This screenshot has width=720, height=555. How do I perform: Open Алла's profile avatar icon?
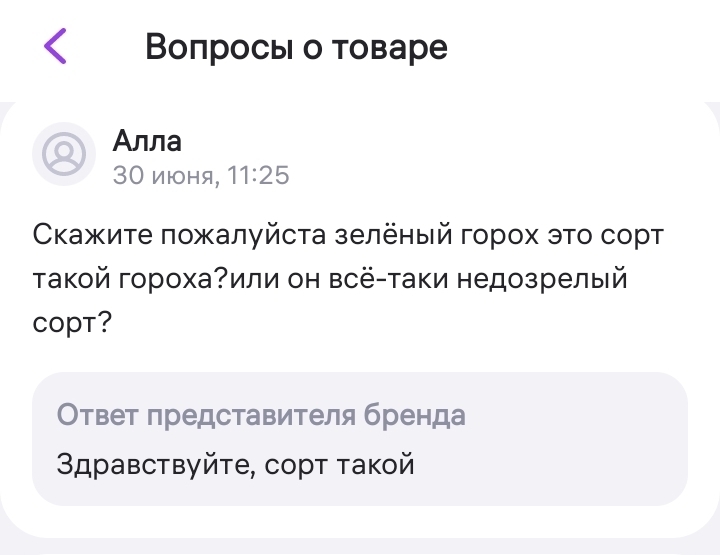coord(65,155)
